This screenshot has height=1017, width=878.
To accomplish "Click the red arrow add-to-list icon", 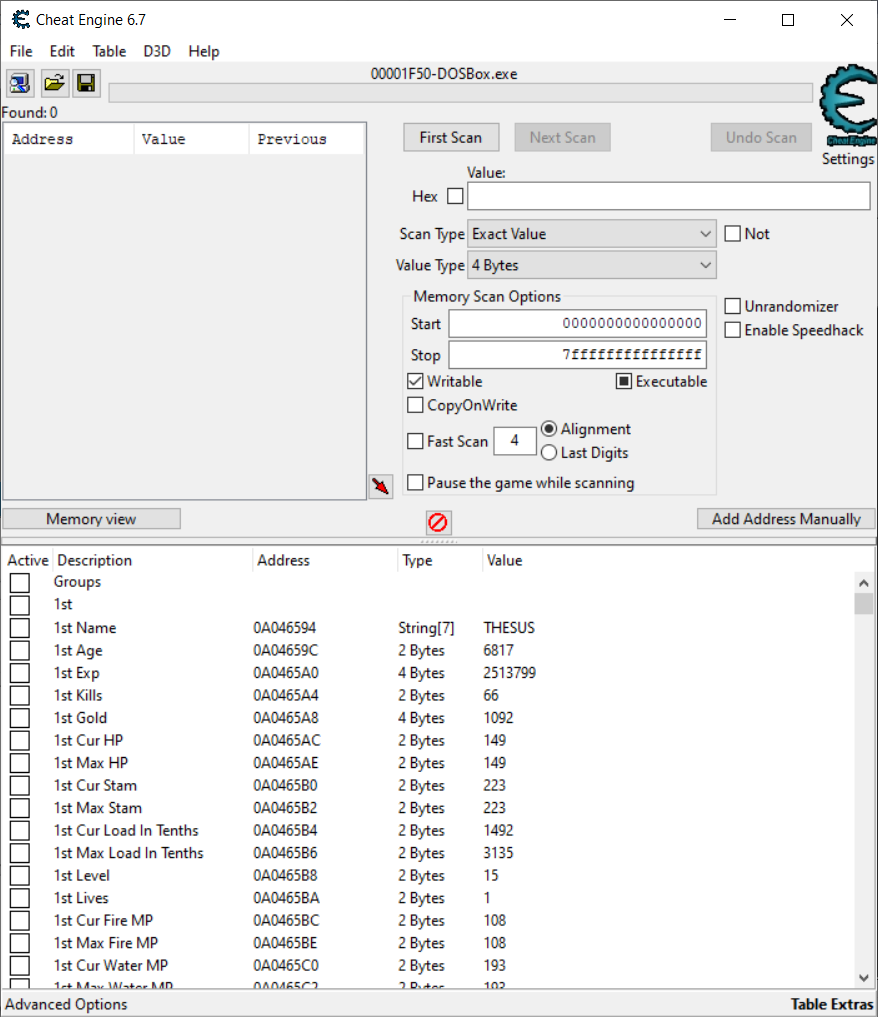I will pyautogui.click(x=381, y=487).
